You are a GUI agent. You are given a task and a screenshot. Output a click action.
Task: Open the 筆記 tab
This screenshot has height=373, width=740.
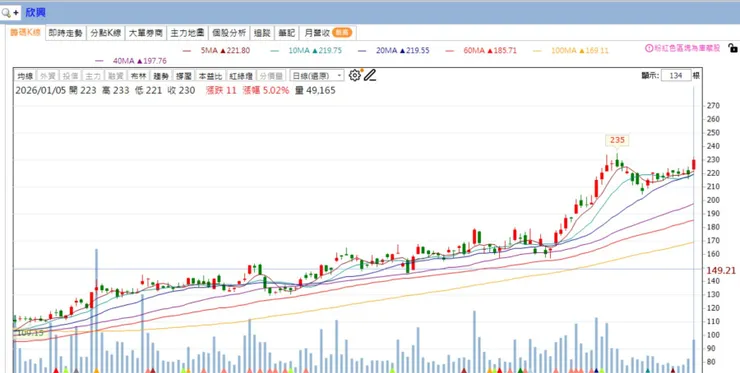tap(286, 33)
